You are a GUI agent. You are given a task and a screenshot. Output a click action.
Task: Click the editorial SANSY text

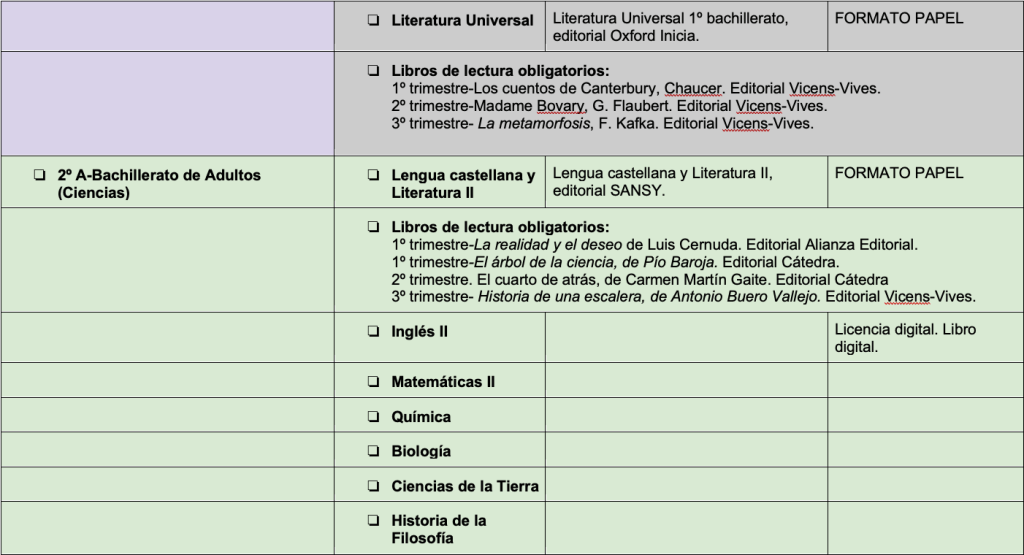pos(608,191)
